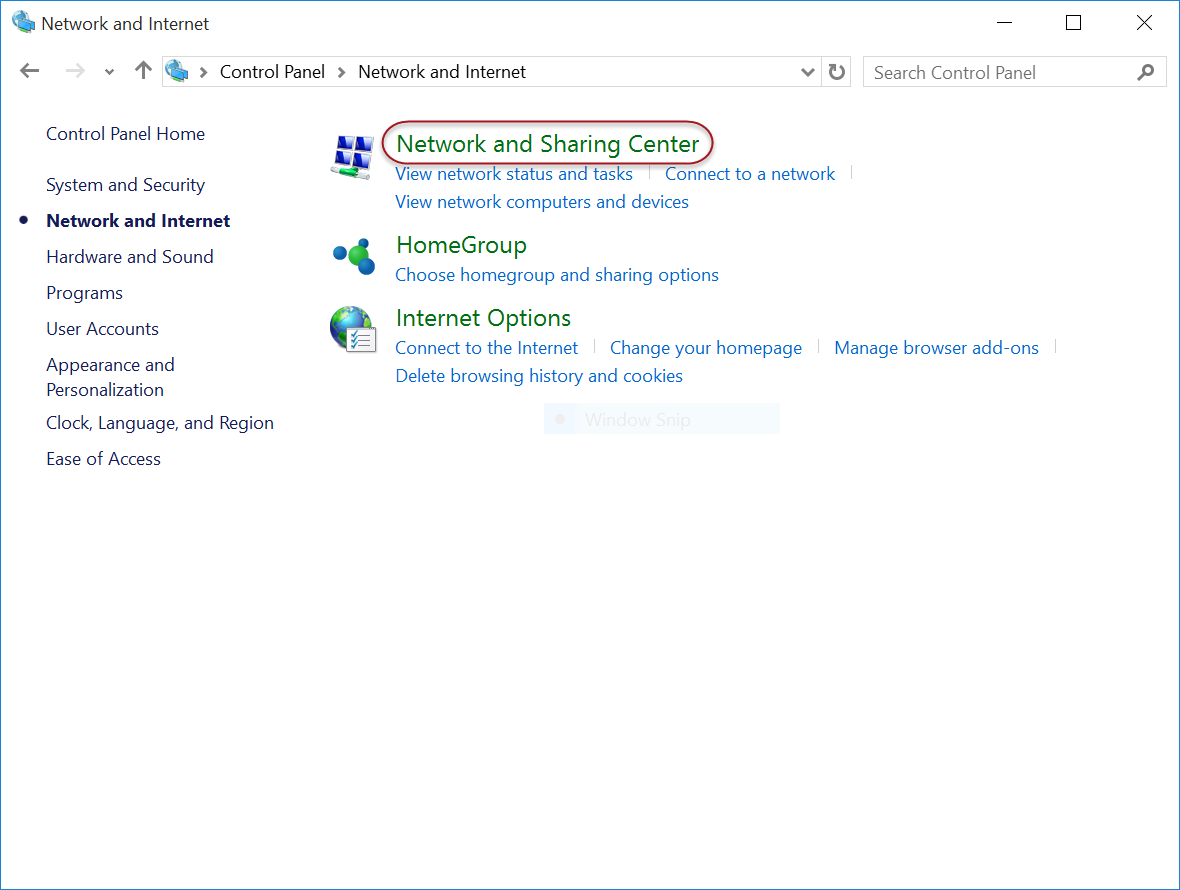Expand the chevron after Control Panel breadcrumb
Screen dimensions: 1180x890
pos(342,72)
